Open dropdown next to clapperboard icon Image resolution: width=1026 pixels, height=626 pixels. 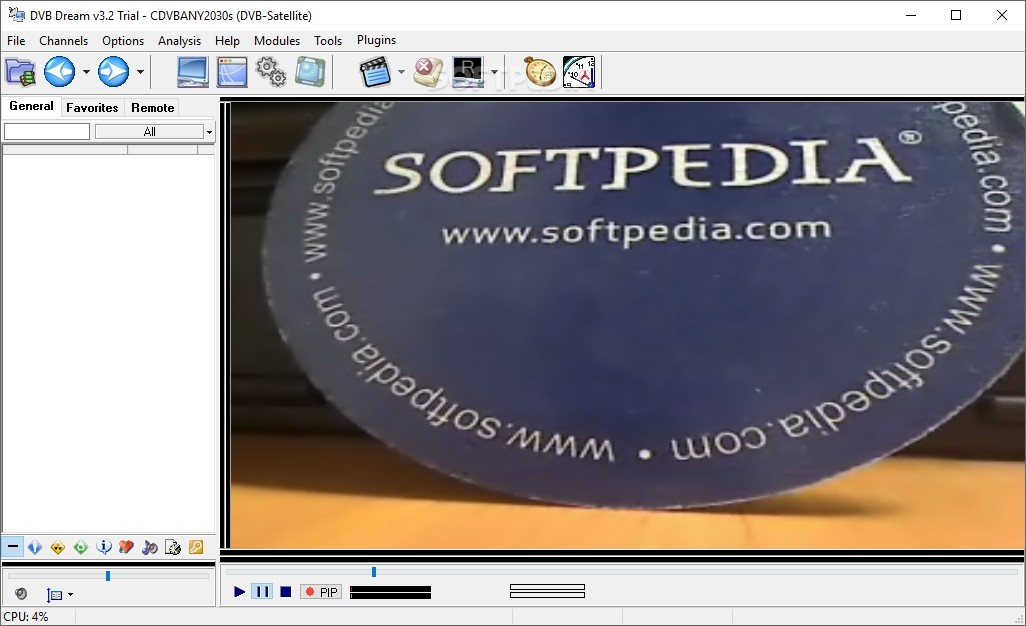click(401, 72)
